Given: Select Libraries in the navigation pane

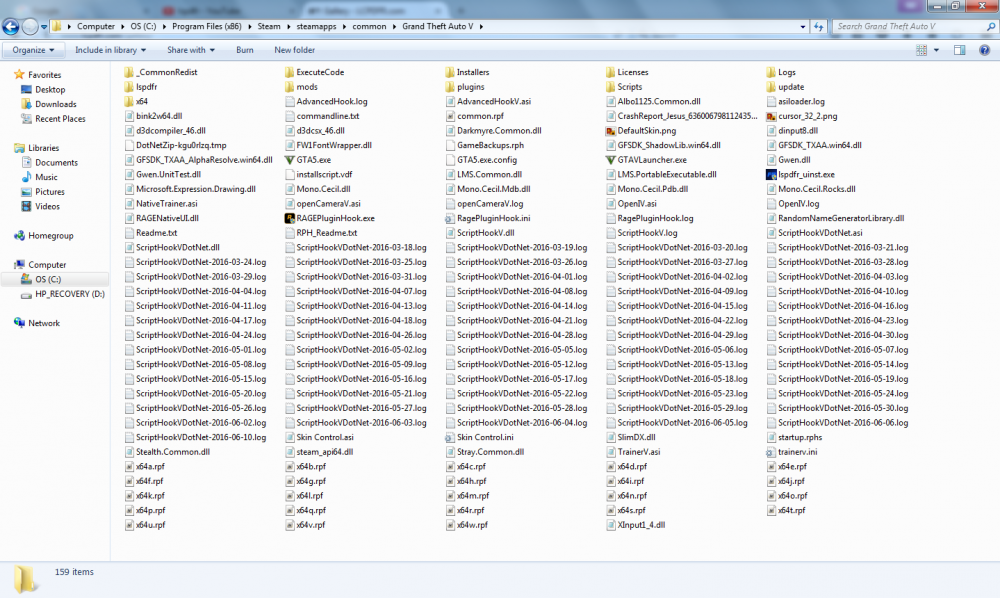Looking at the screenshot, I should (43, 148).
